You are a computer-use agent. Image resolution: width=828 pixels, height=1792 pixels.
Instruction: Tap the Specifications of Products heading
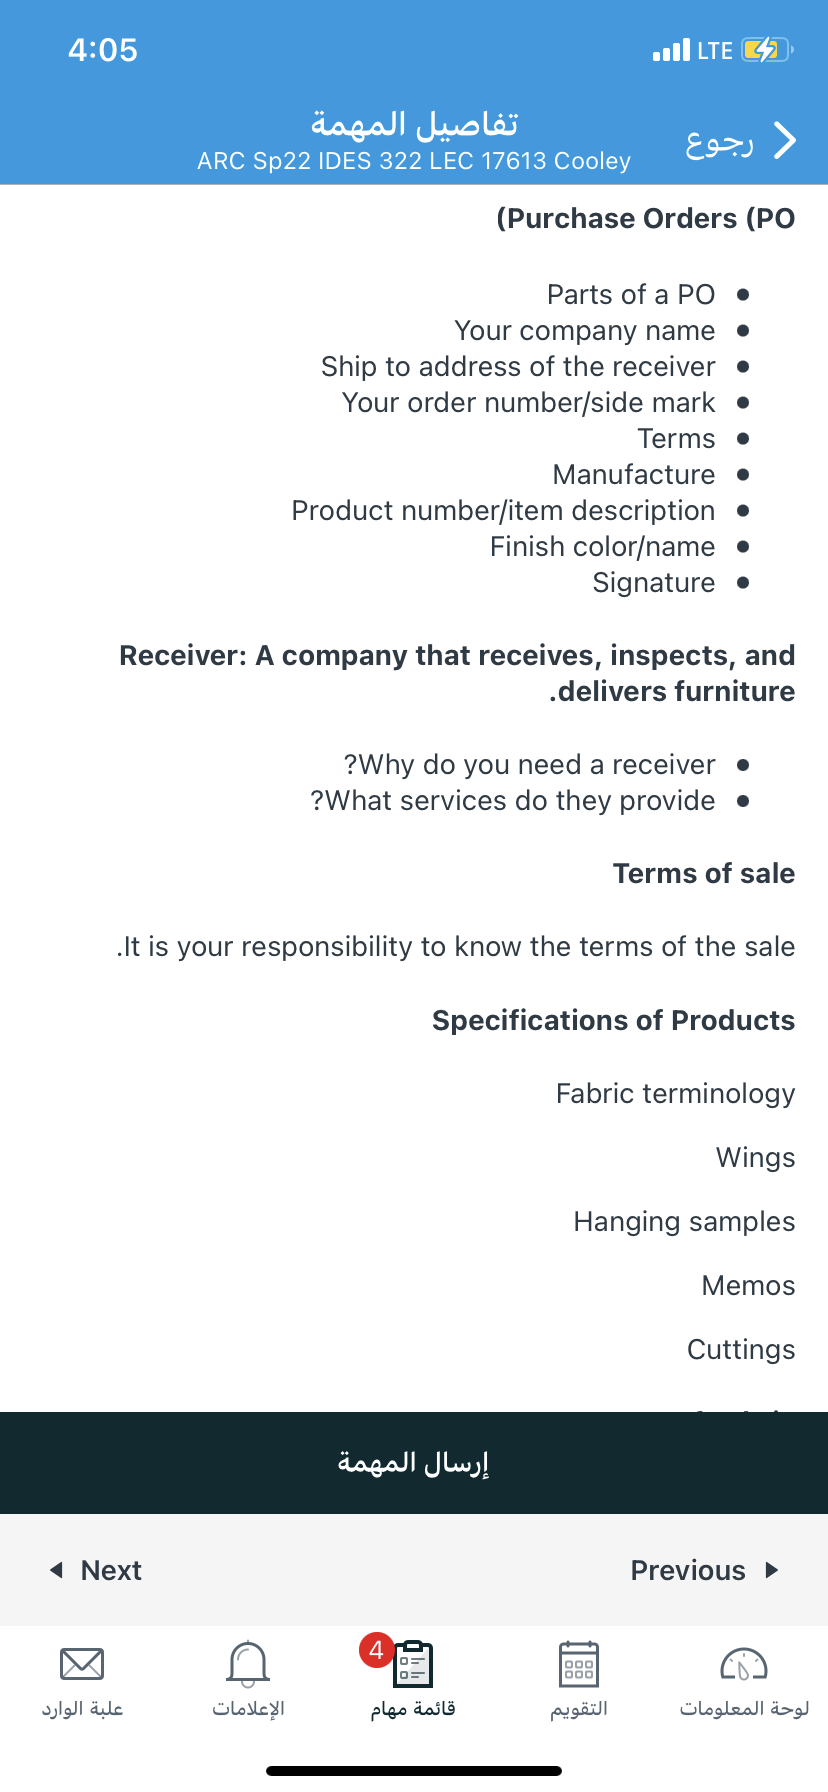point(614,1020)
